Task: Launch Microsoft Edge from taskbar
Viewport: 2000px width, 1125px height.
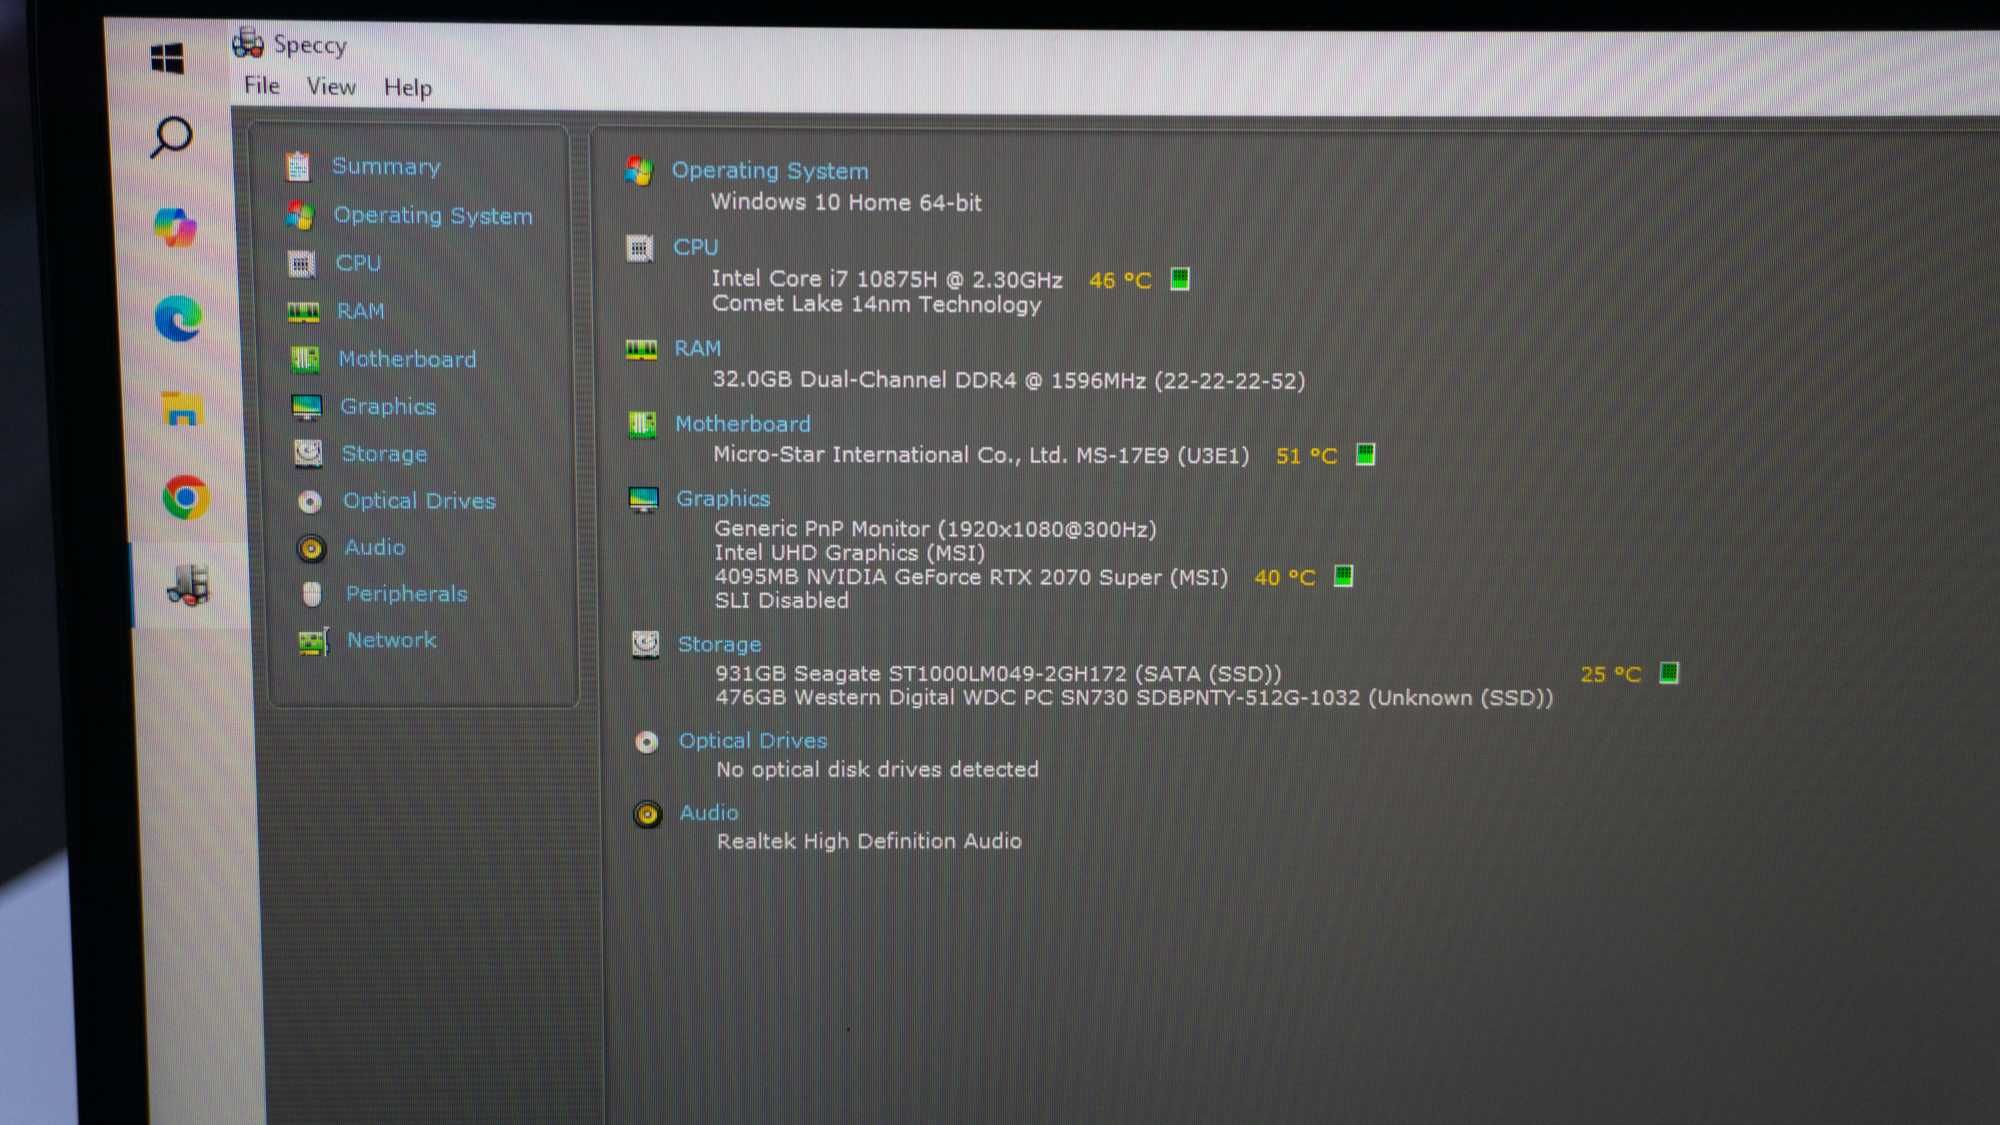Action: click(178, 319)
